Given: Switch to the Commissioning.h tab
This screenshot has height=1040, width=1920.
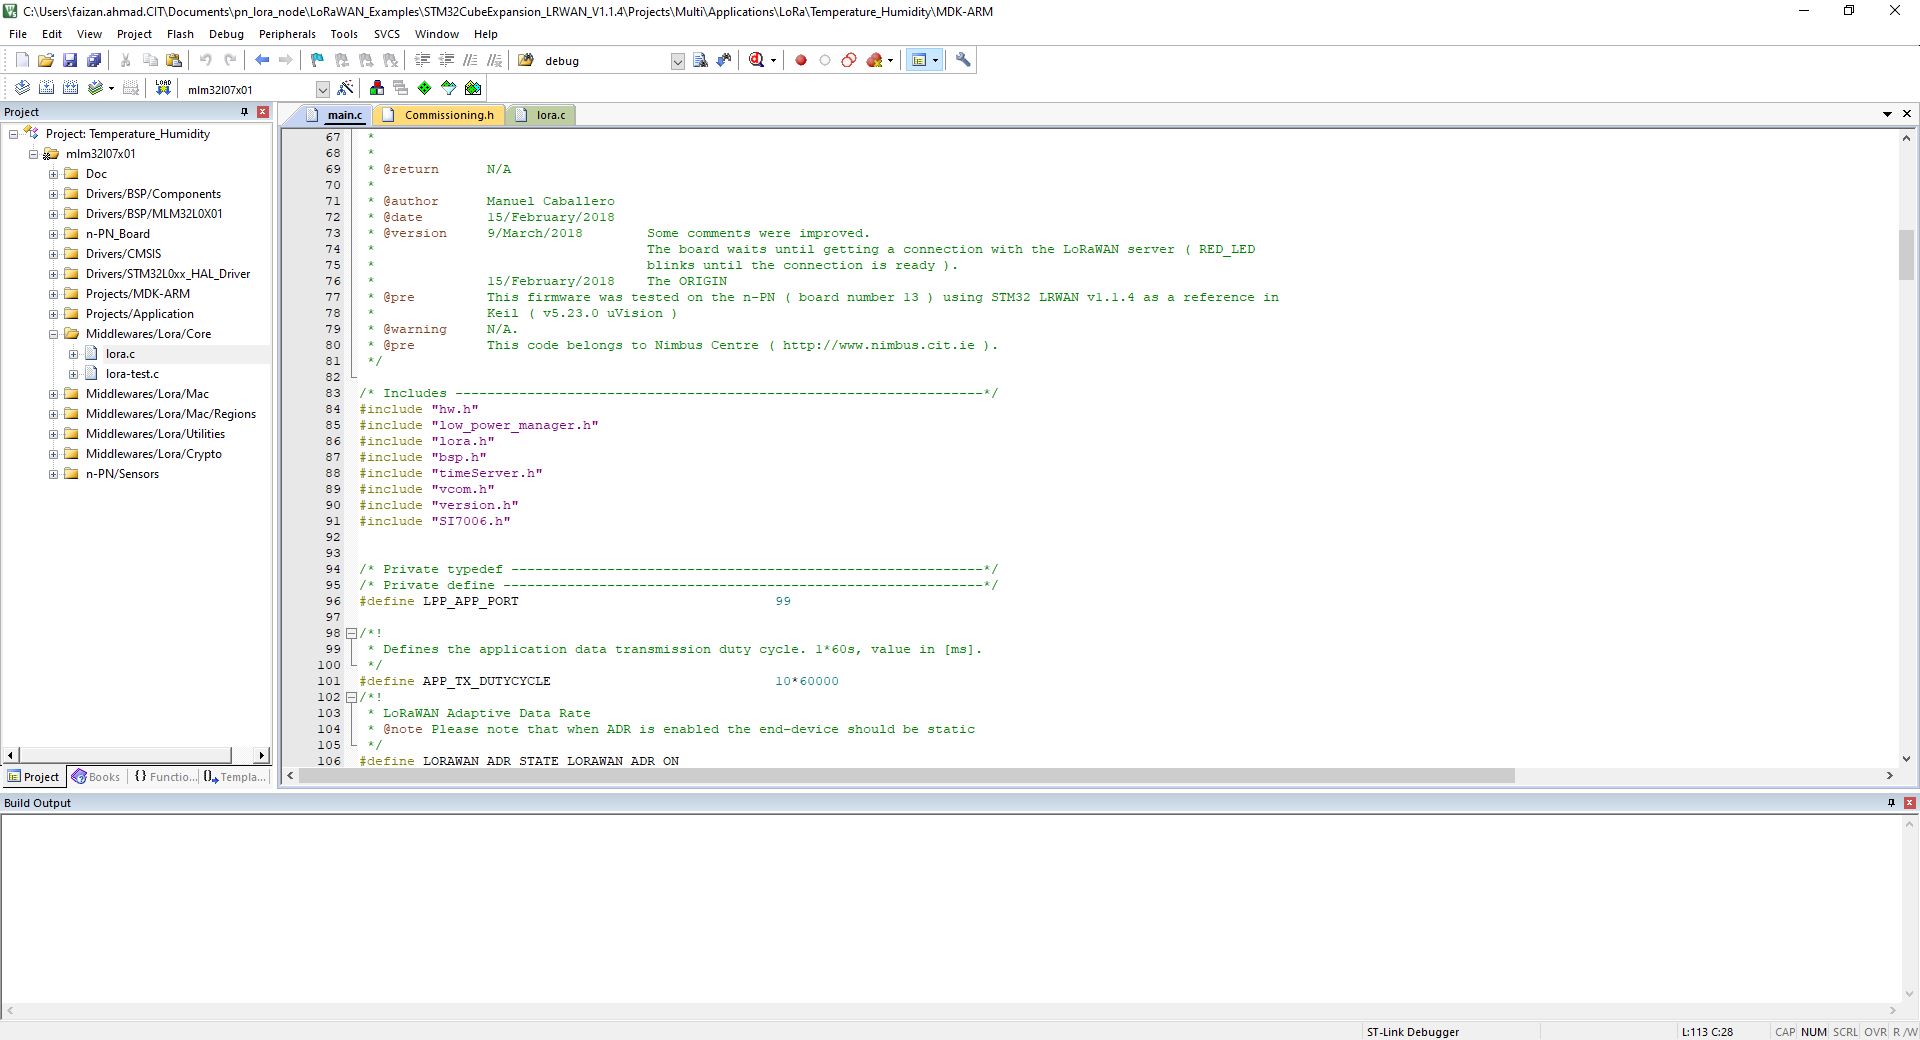Looking at the screenshot, I should tap(438, 115).
